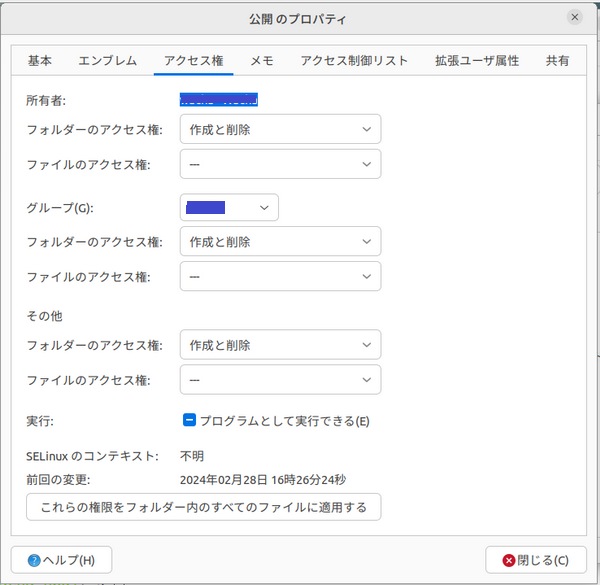The width and height of the screenshot is (600, 585).
Task: Open the group folder access dropdown
Action: pos(280,242)
